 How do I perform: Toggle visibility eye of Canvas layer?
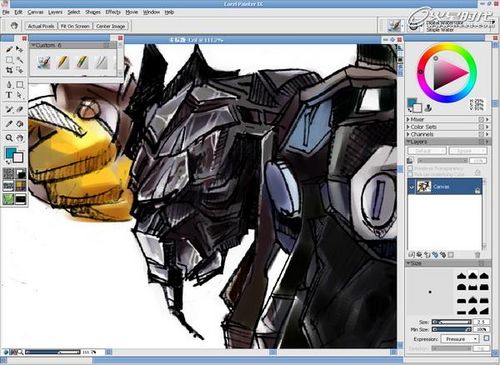pyautogui.click(x=411, y=187)
